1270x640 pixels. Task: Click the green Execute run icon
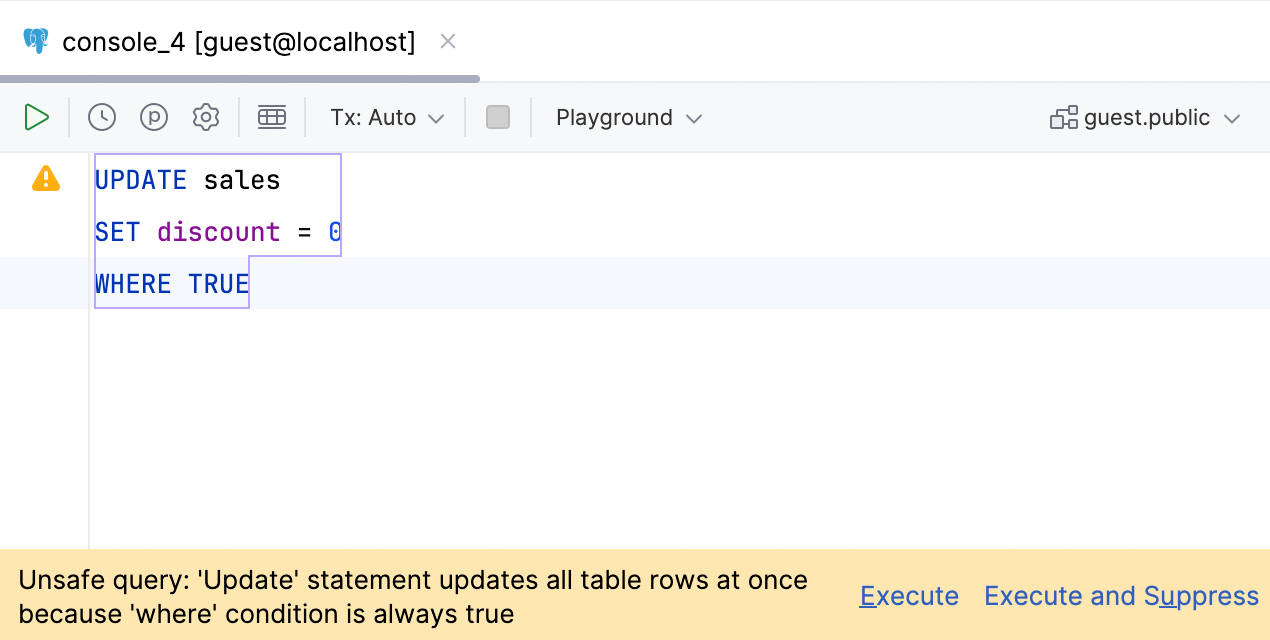click(37, 118)
